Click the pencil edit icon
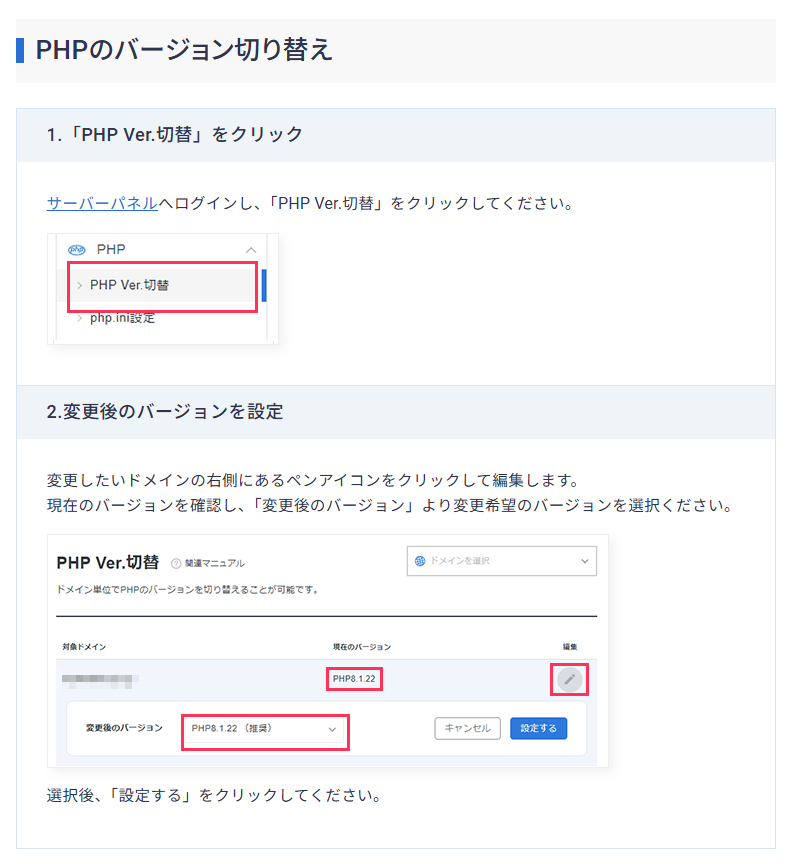The image size is (796, 864). point(569,680)
